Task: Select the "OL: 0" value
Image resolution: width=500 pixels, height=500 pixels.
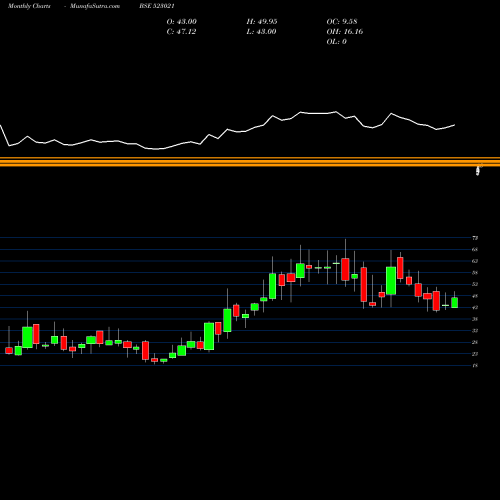Action: coord(337,42)
